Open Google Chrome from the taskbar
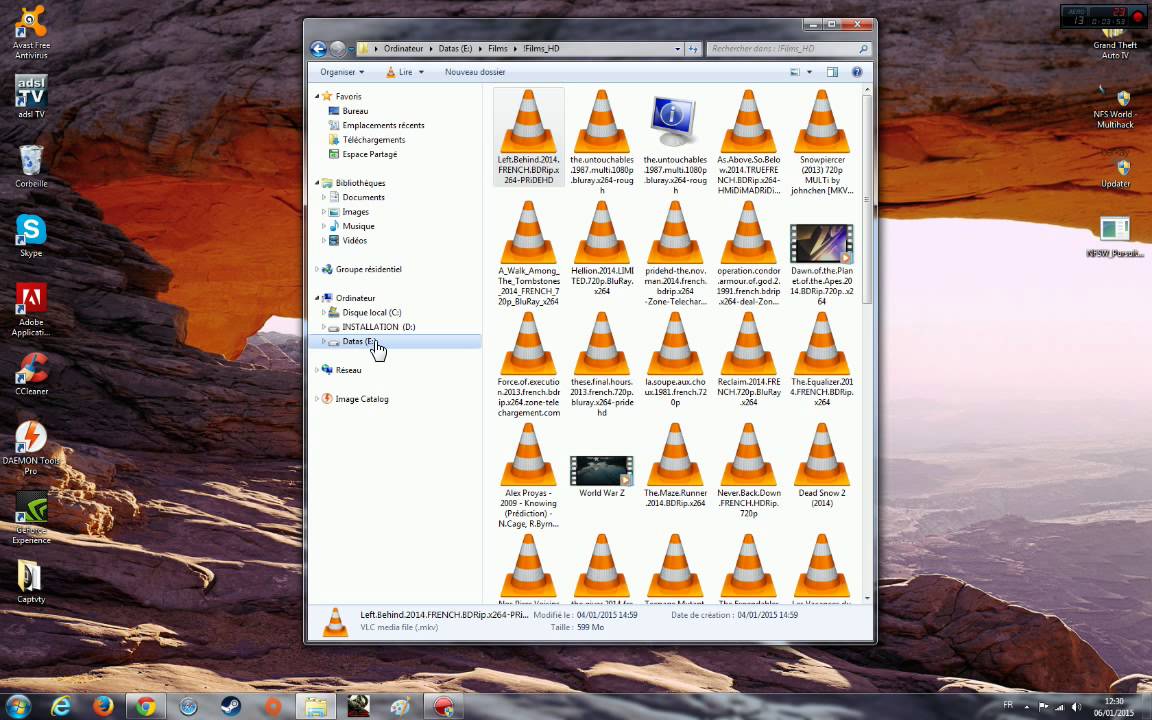Image resolution: width=1152 pixels, height=720 pixels. [145, 706]
